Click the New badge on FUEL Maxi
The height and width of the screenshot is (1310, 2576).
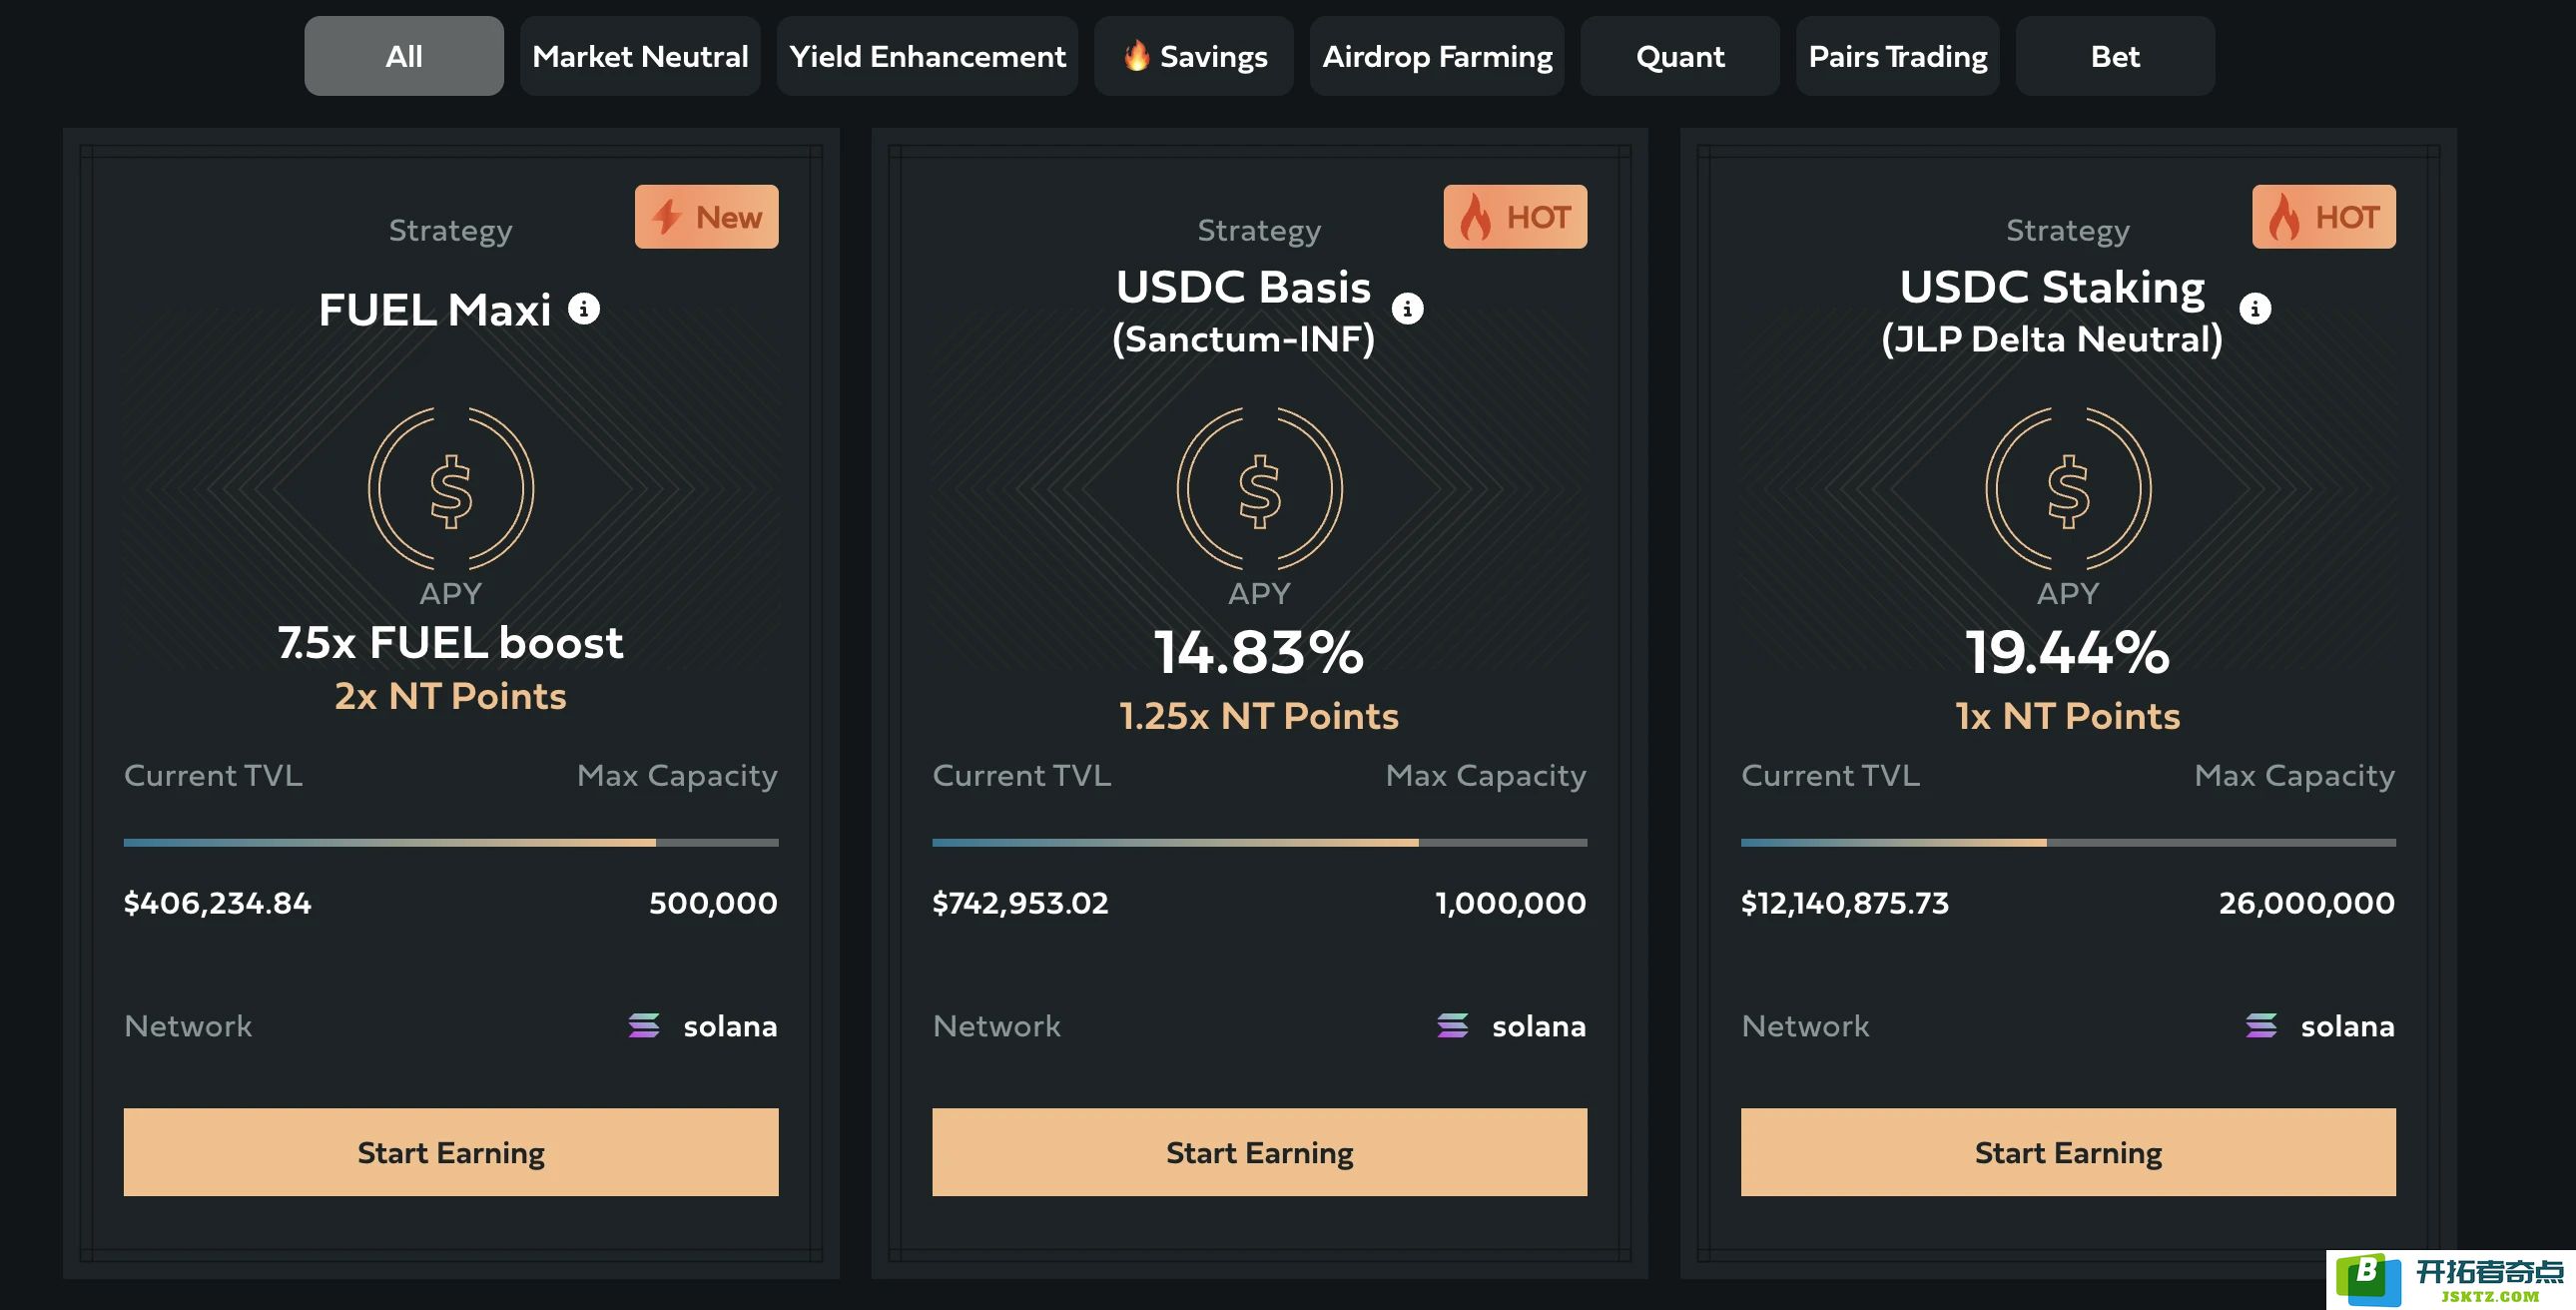706,217
